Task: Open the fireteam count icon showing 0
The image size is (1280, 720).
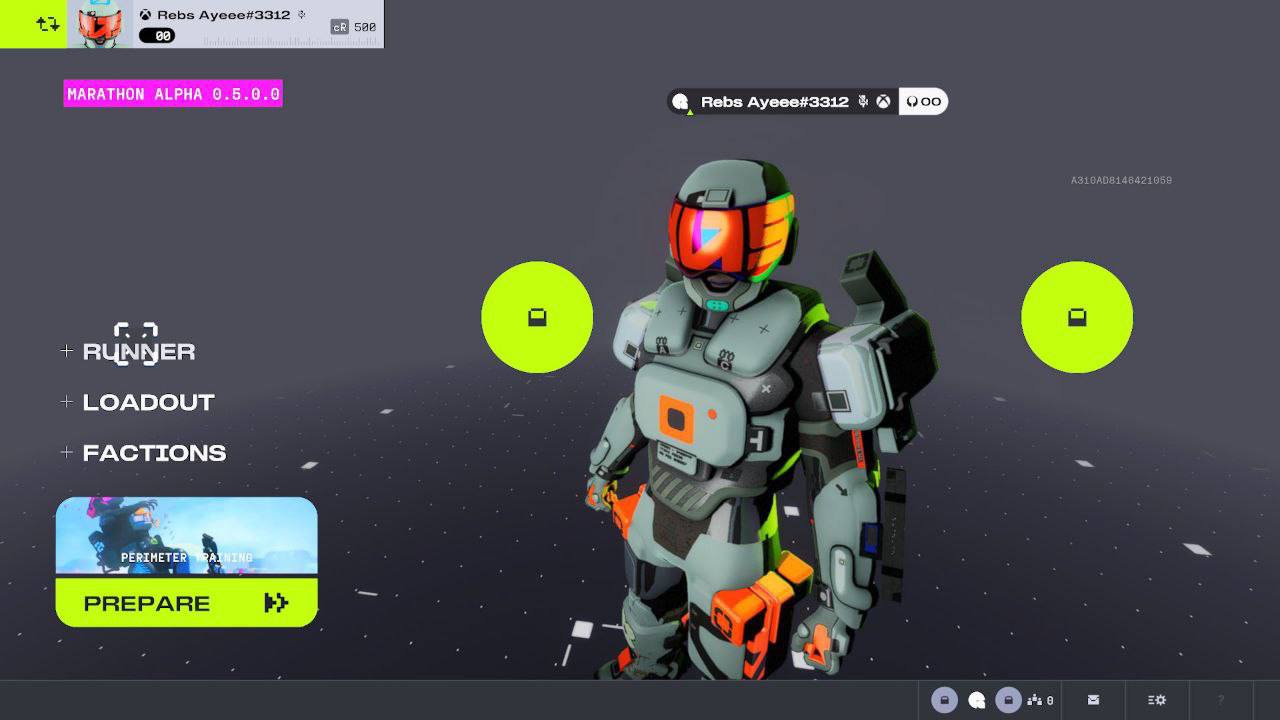Action: [1041, 700]
